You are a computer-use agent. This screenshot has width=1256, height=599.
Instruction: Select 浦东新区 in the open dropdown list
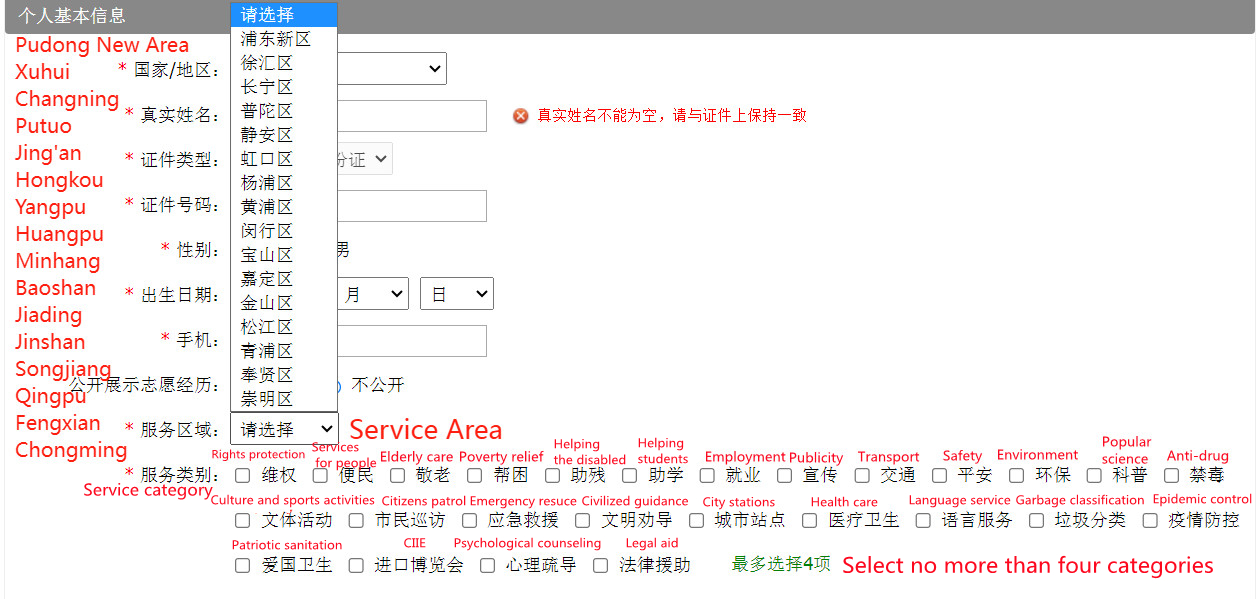click(x=284, y=39)
